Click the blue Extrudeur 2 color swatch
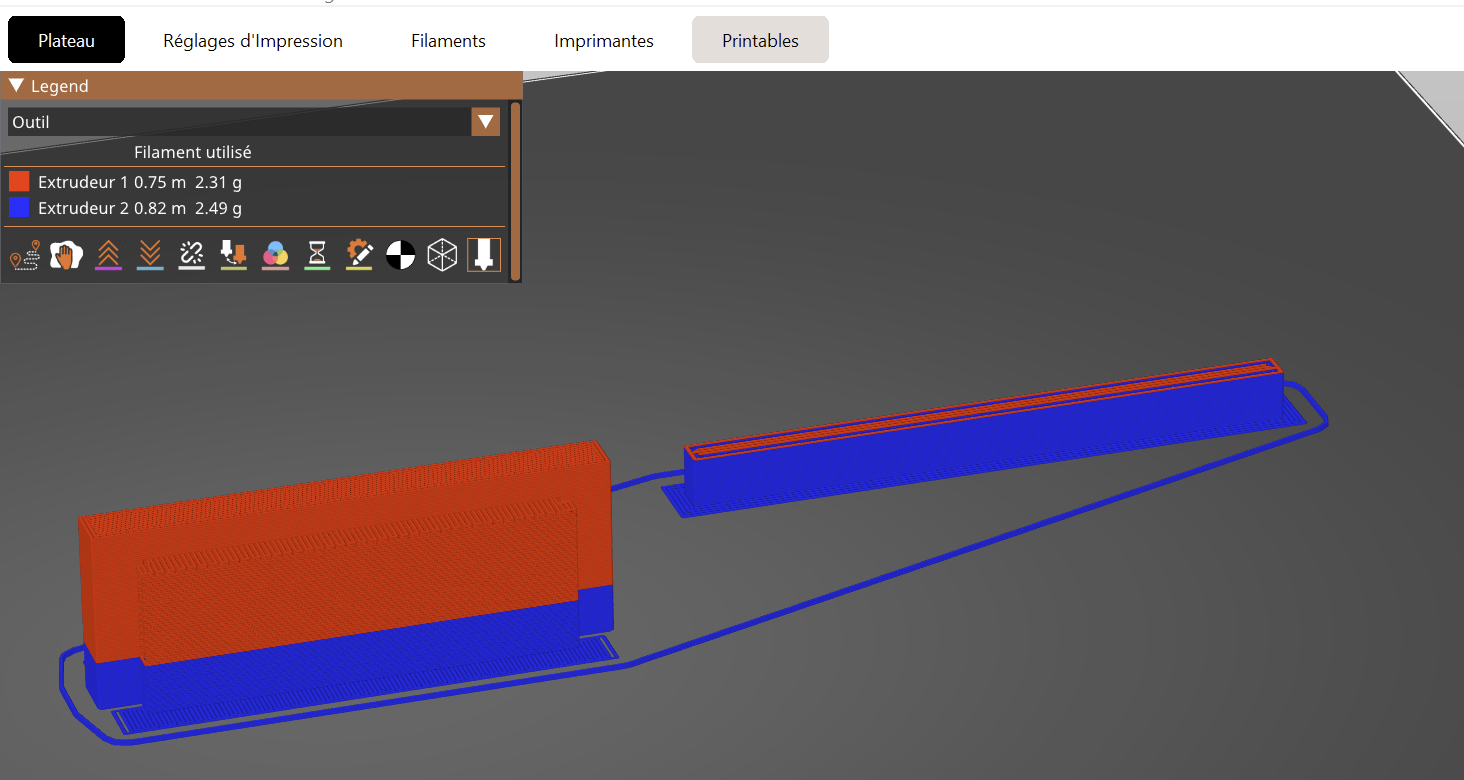Image resolution: width=1464 pixels, height=780 pixels. coord(19,207)
